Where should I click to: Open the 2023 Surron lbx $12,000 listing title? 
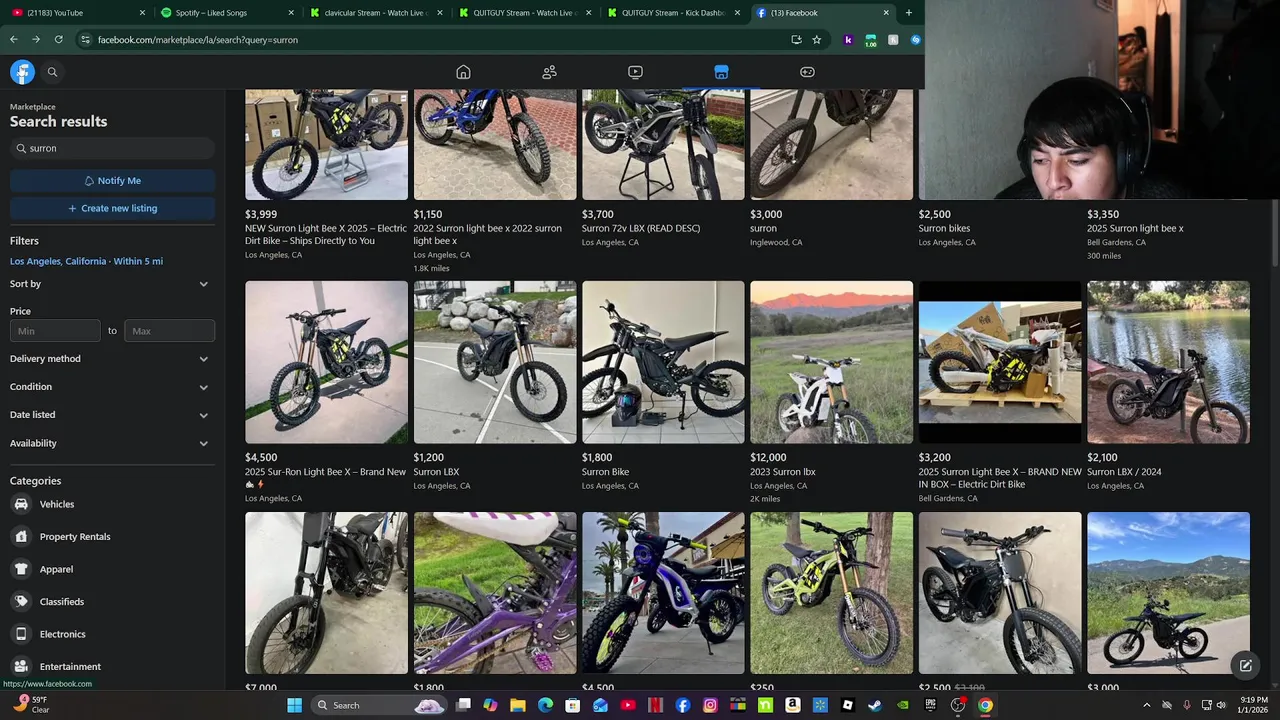(x=783, y=472)
